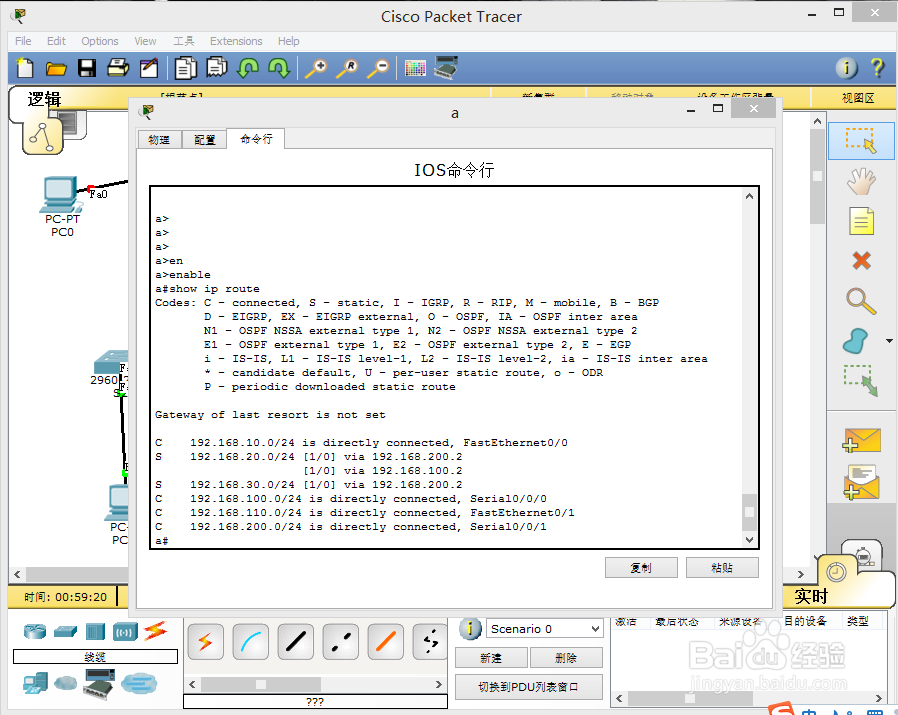Select copper straight-through cable
This screenshot has height=715, width=898.
(x=296, y=642)
